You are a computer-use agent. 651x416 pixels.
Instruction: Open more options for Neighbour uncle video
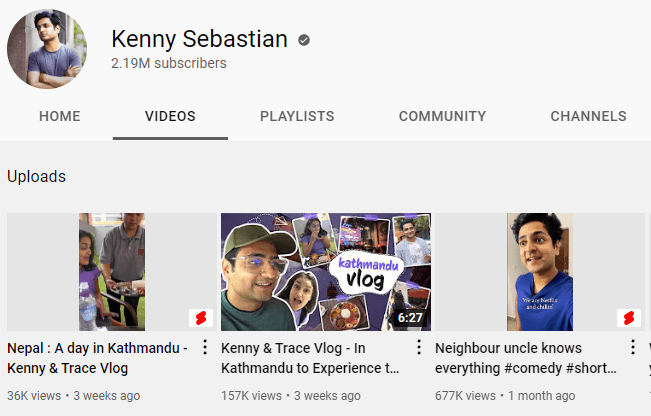point(633,347)
